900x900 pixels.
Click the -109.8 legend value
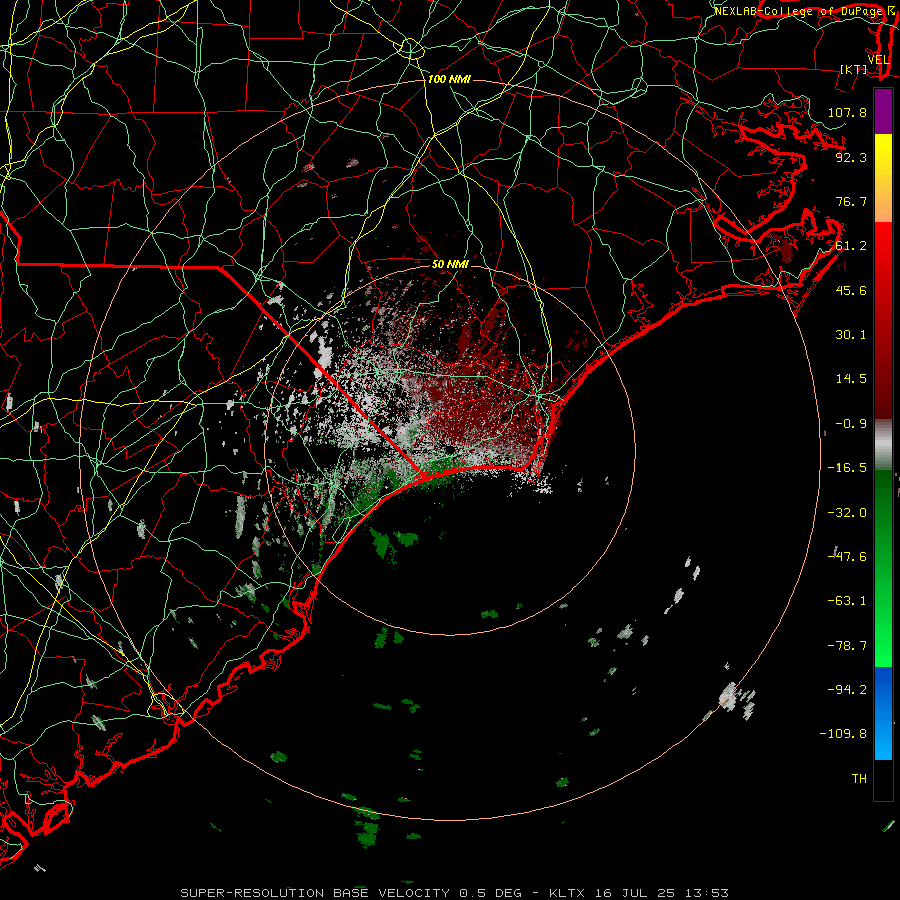(843, 734)
